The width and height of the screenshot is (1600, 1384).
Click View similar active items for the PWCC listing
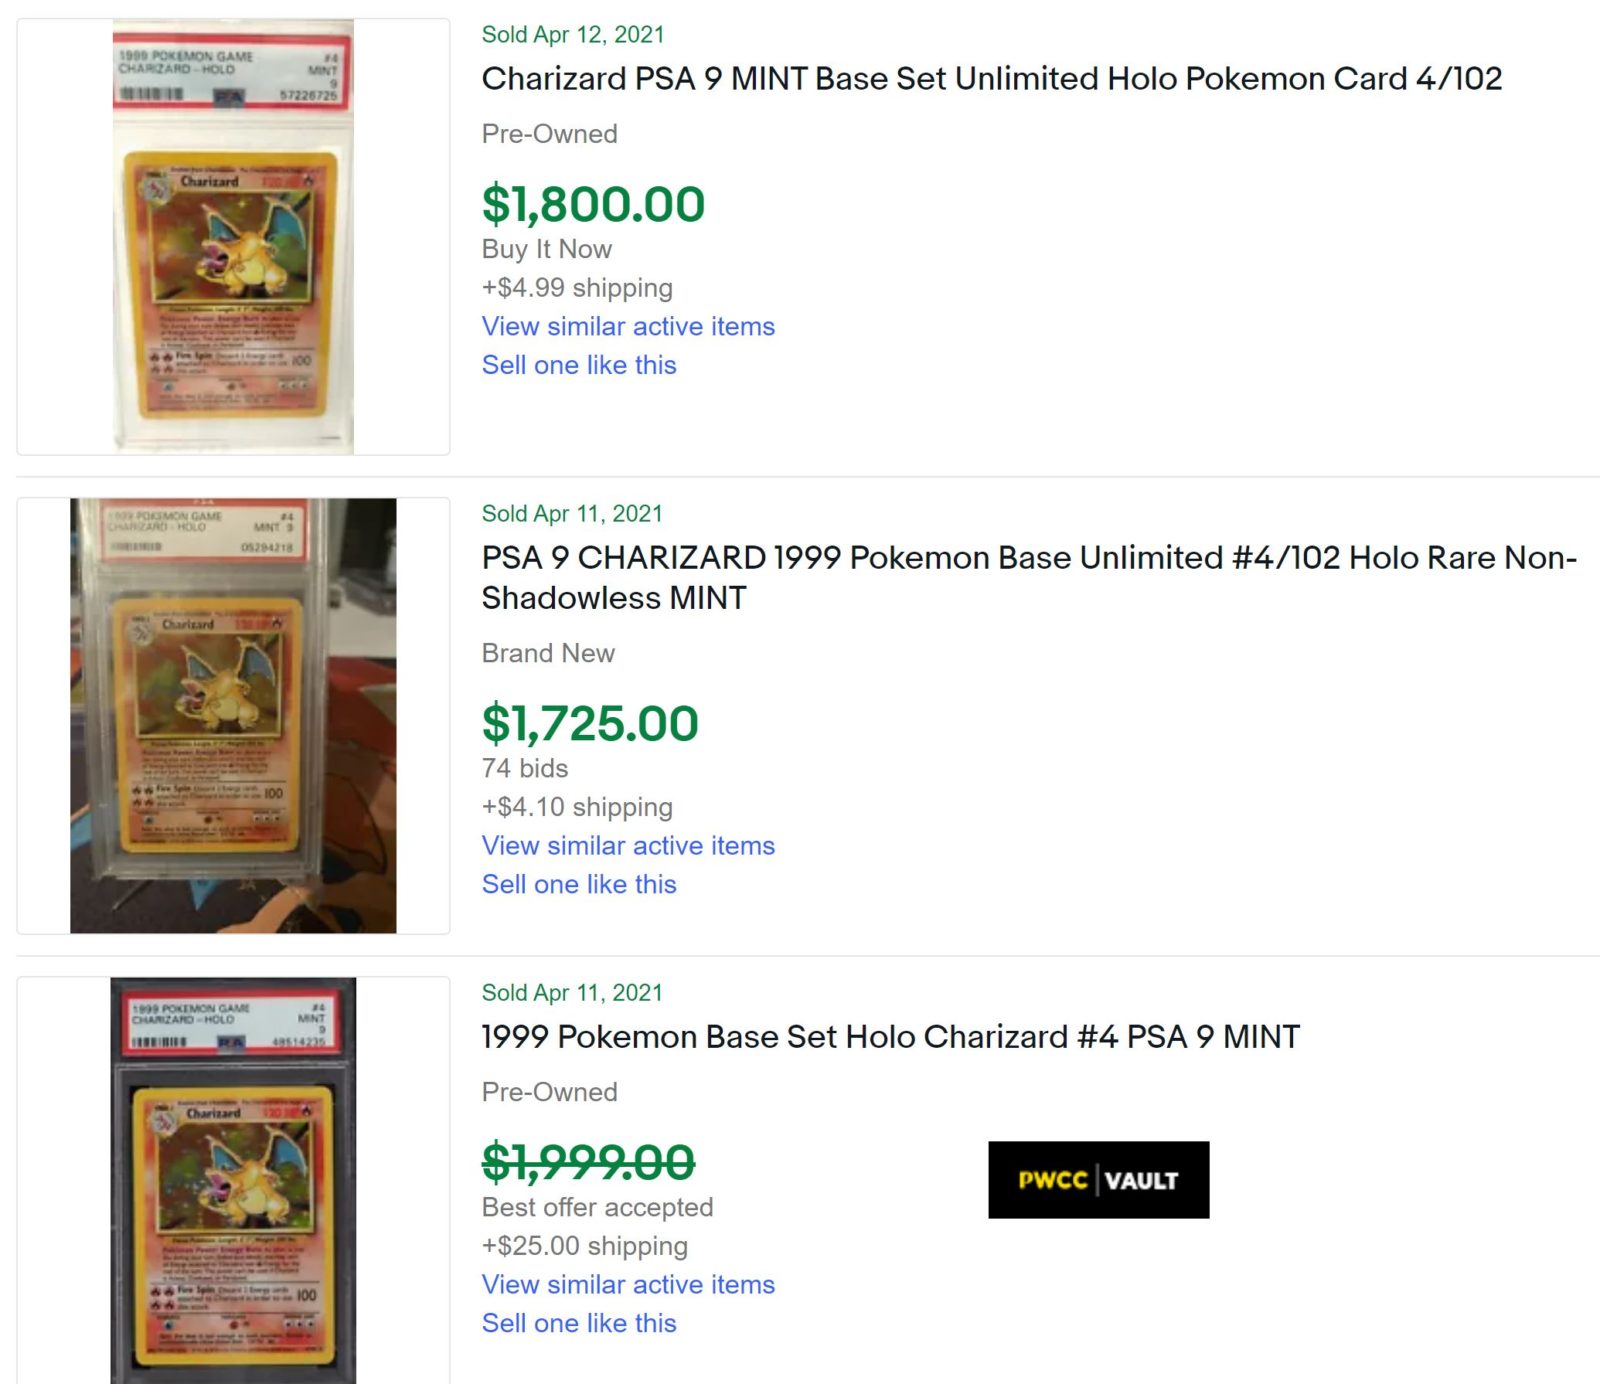[627, 1284]
